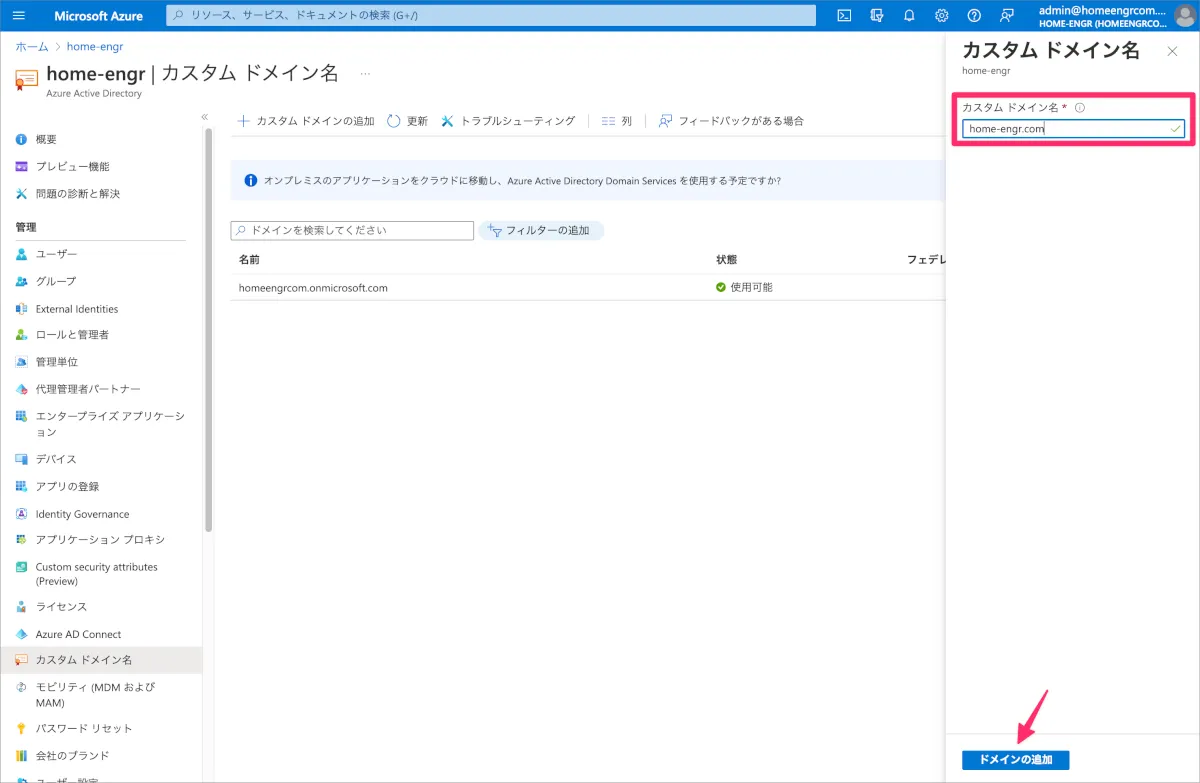
Task: Select Azure AD Connect in sidebar
Action: click(x=78, y=634)
